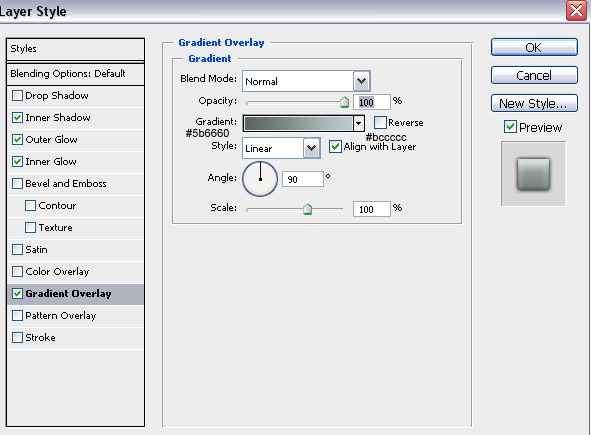Toggle the Preview checkbox
This screenshot has width=591, height=435.
point(510,127)
